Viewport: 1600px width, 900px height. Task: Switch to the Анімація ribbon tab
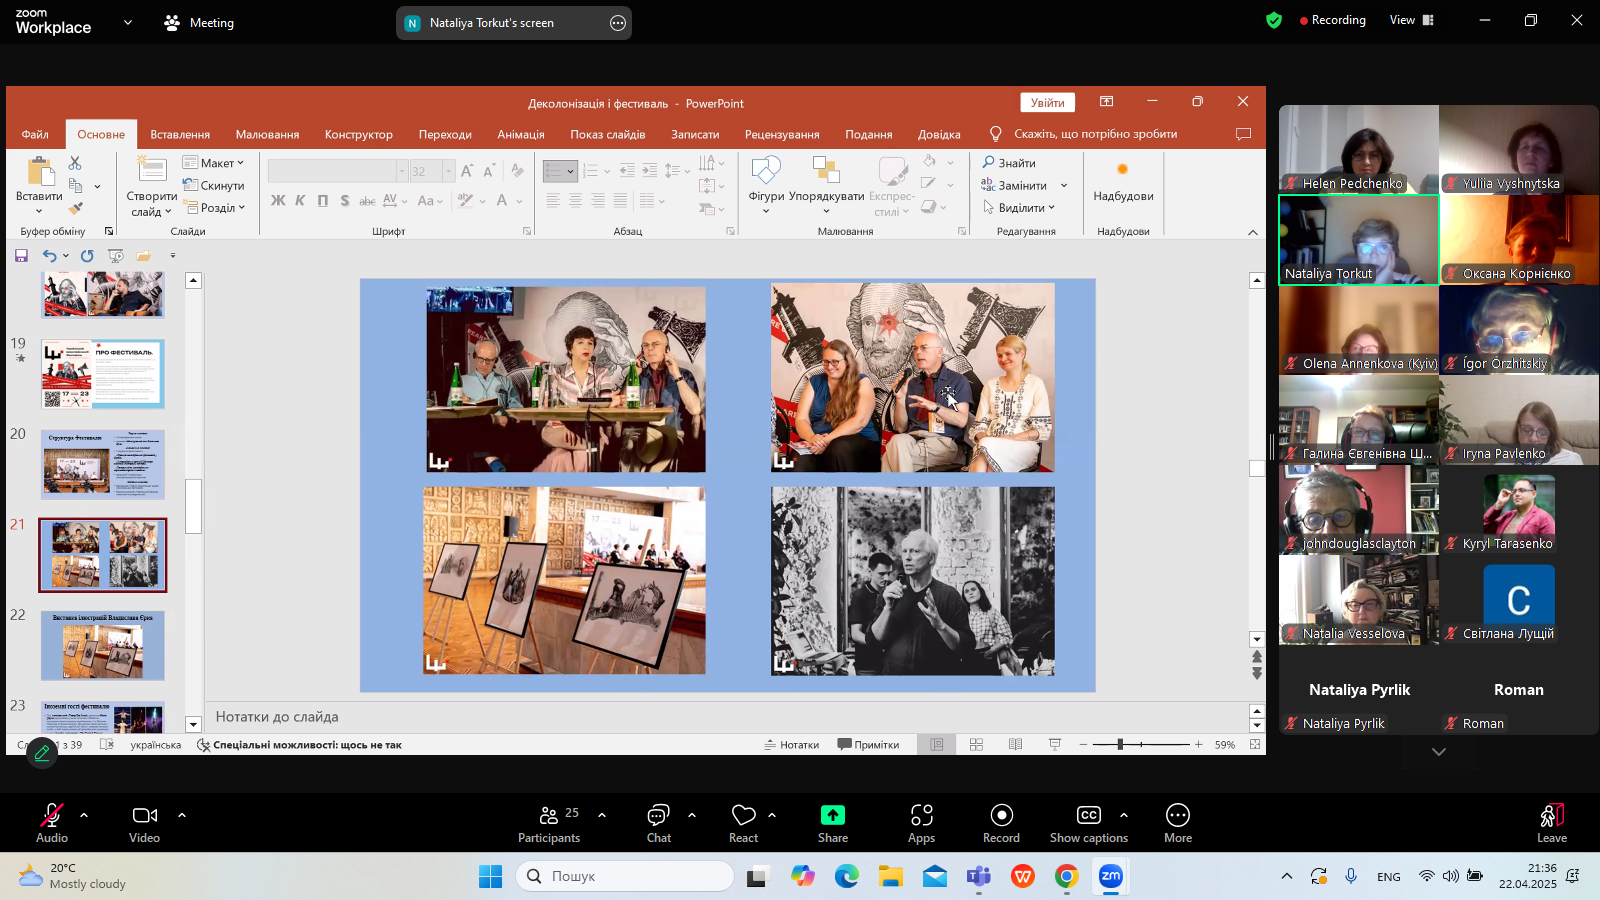[x=521, y=135]
